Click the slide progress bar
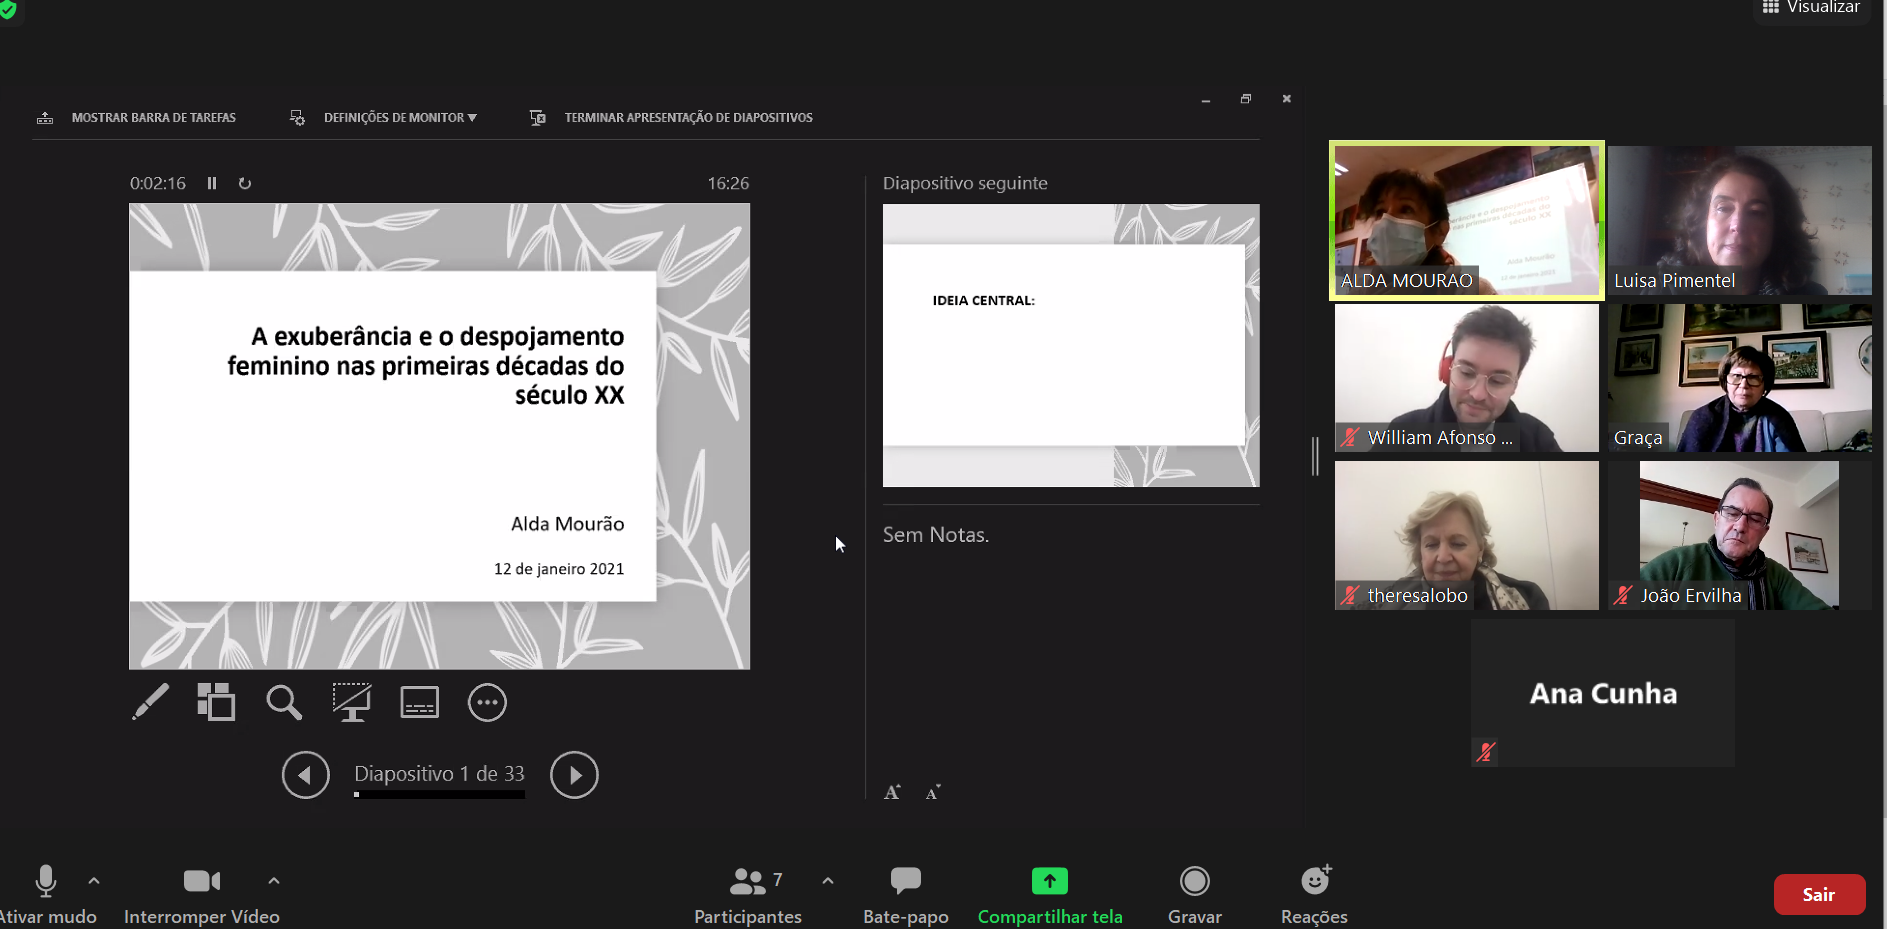Image resolution: width=1887 pixels, height=929 pixels. tap(439, 795)
